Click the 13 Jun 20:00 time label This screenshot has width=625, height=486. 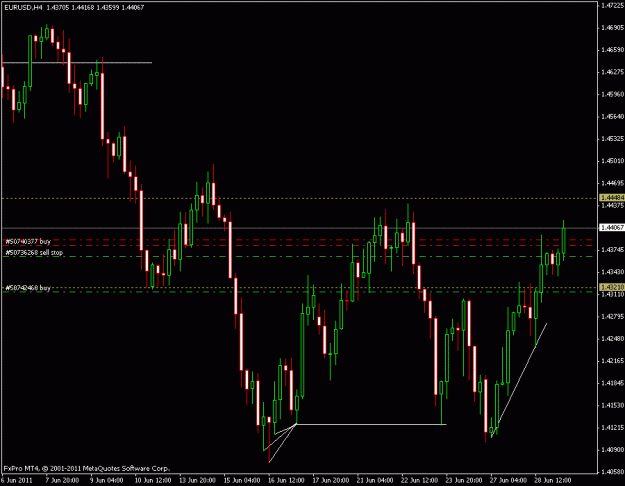point(197,480)
